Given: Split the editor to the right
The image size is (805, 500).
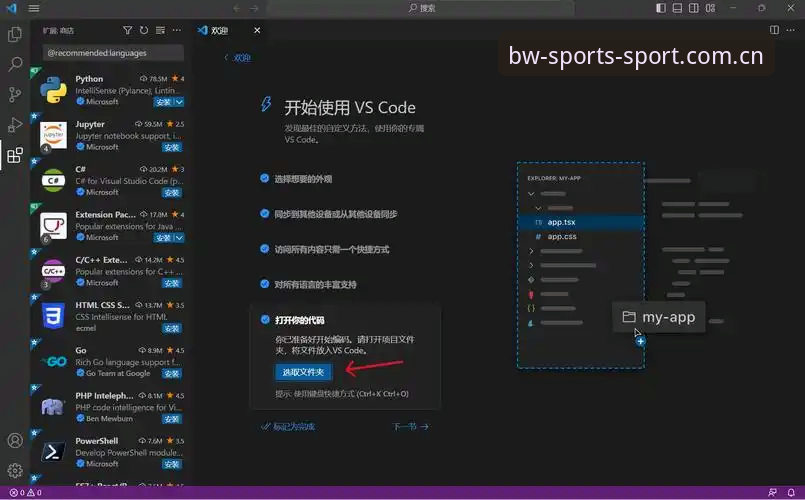Looking at the screenshot, I should 774,30.
